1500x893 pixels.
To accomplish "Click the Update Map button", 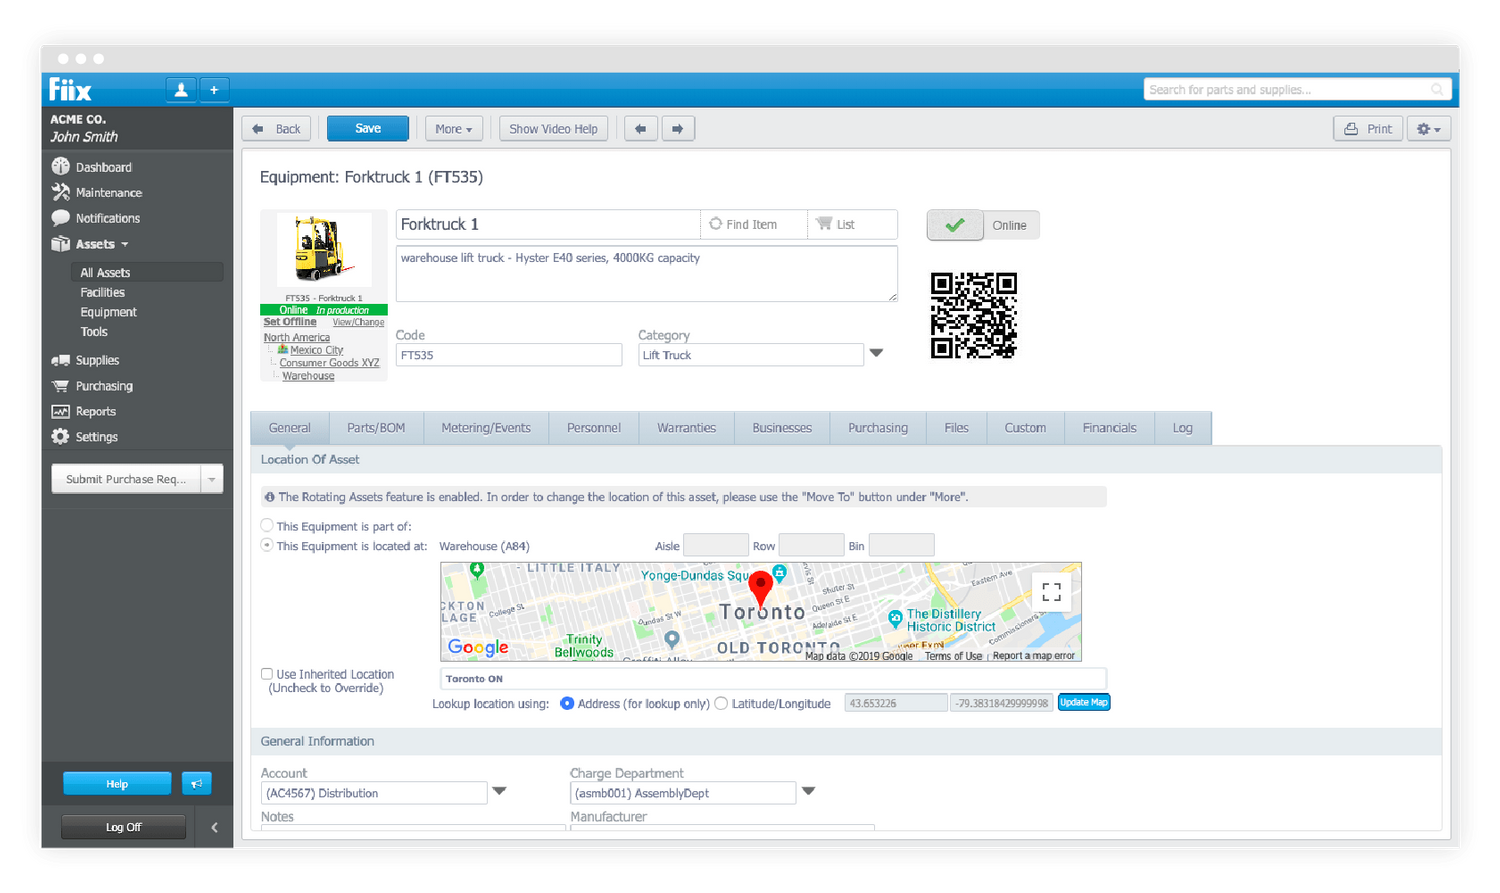I will tap(1084, 702).
